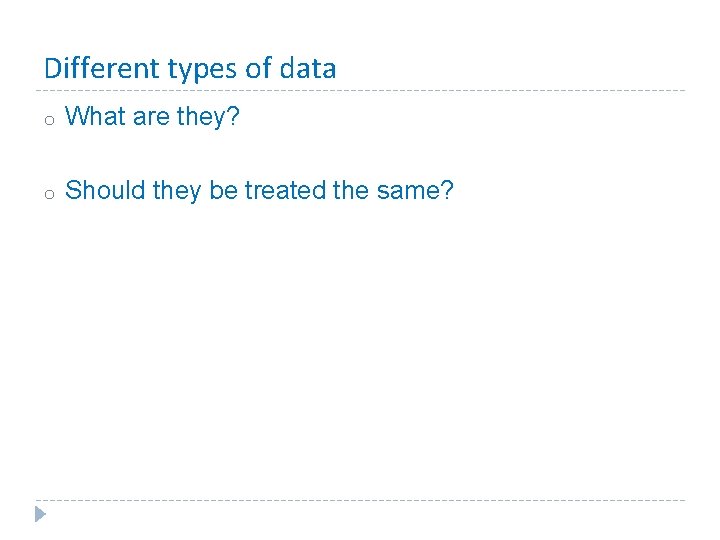Click the bullet marker before 'Should they be treated'
Image resolution: width=720 pixels, height=540 pixels.
tap(47, 193)
